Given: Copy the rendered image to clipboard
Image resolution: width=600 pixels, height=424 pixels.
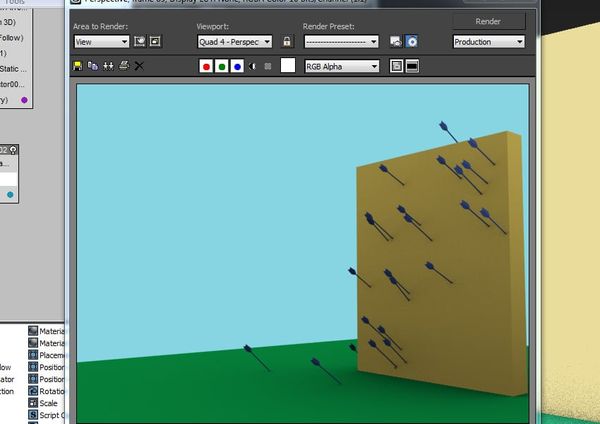Looking at the screenshot, I should tap(93, 66).
